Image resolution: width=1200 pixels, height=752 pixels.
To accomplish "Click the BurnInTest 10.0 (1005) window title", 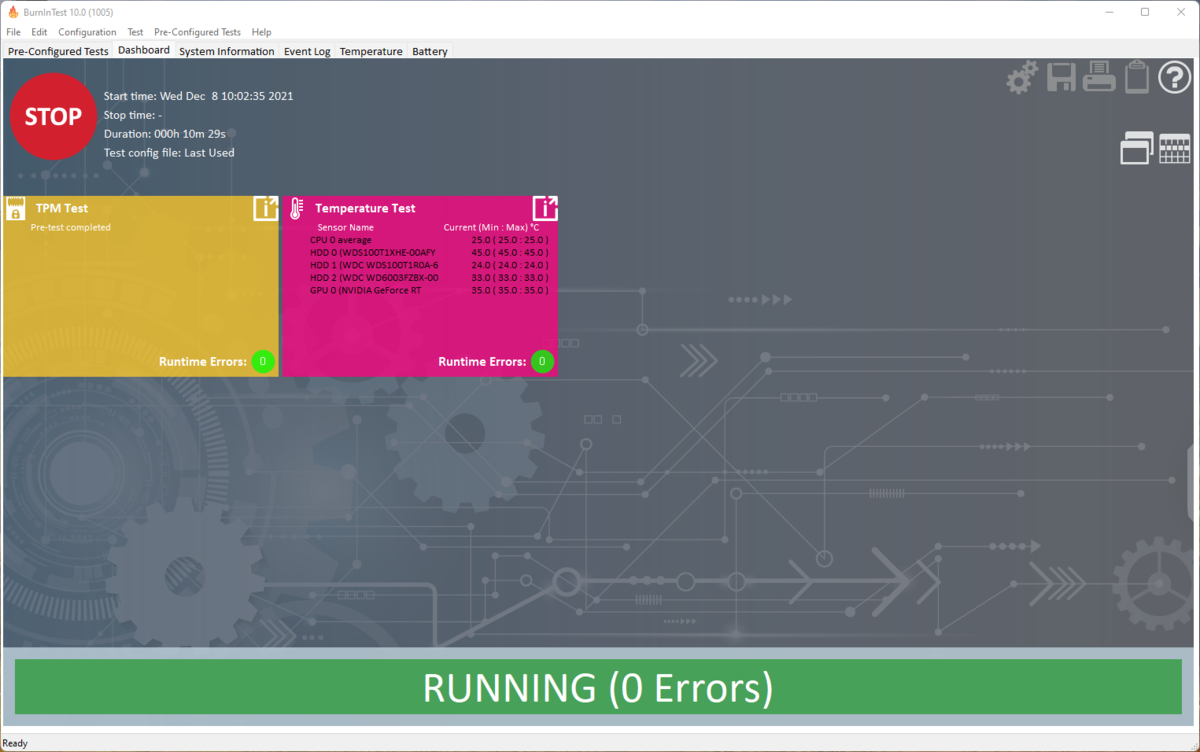I will coord(68,12).
